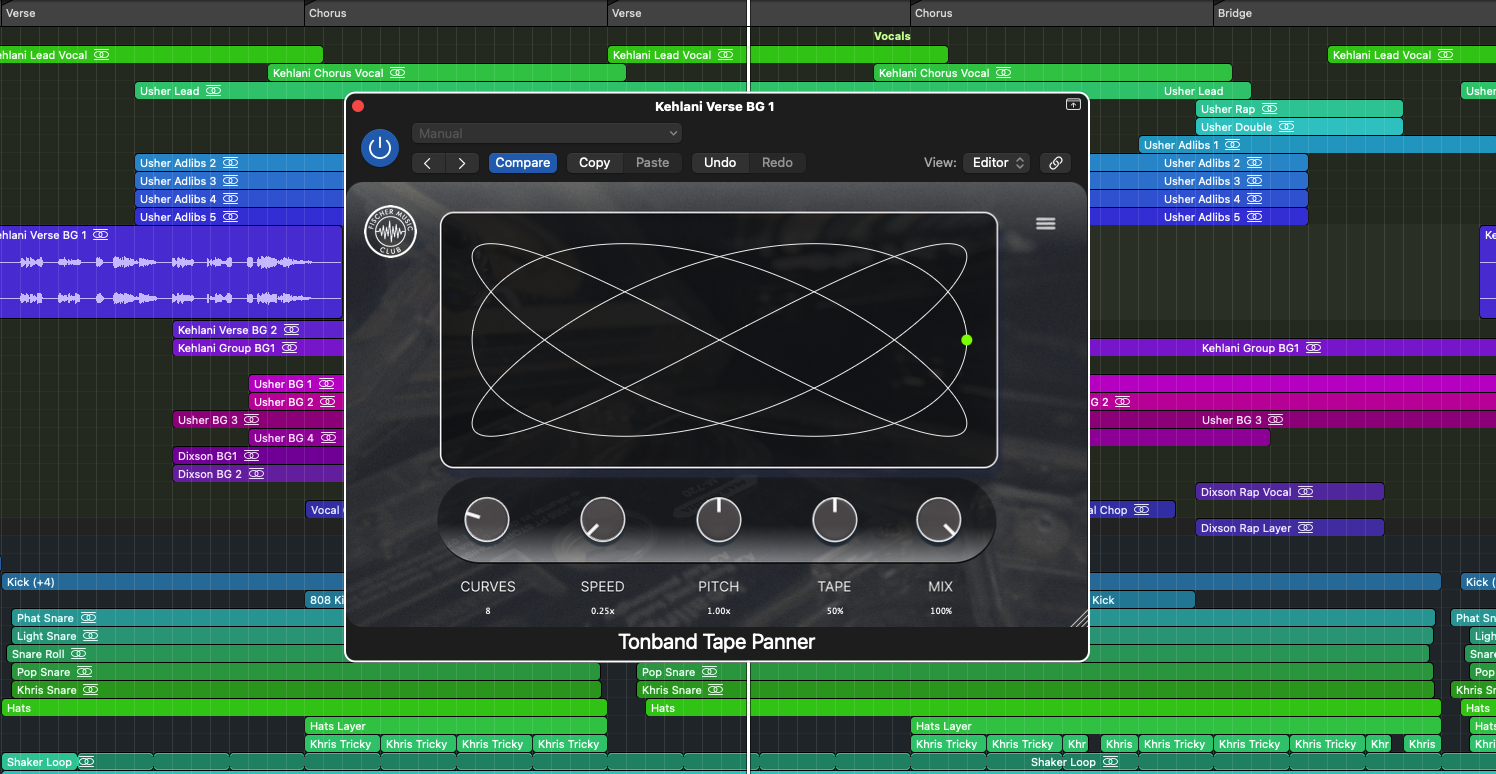Click the loop icon on Dixson Rap Layer region

[x=1305, y=528]
